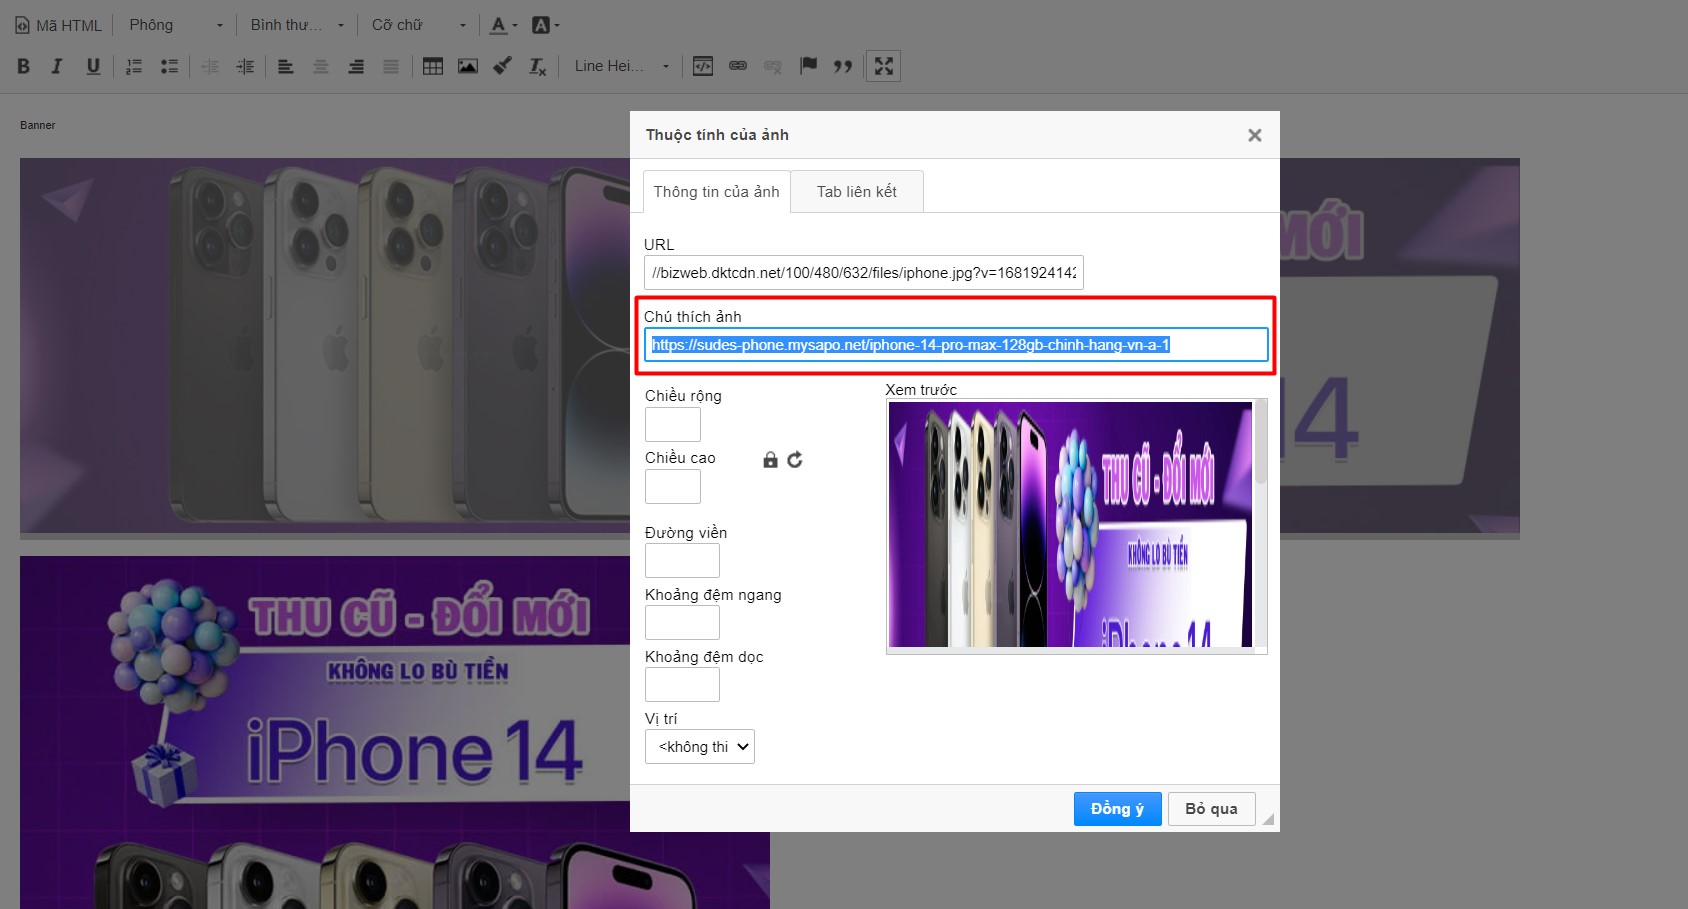Open the Phông font dropdown
Image resolution: width=1688 pixels, height=909 pixels.
coord(176,25)
